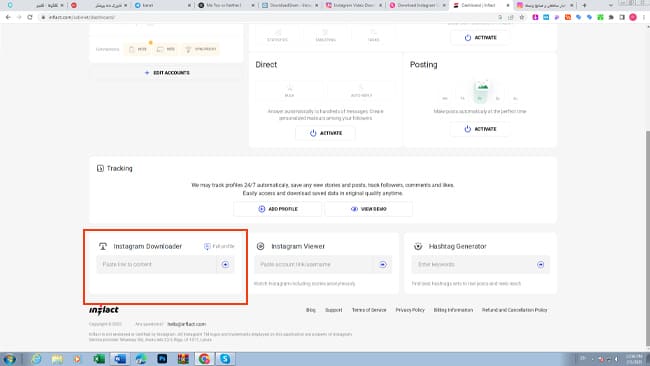The width and height of the screenshot is (650, 366).
Task: Open the Support footer link
Action: click(x=334, y=310)
